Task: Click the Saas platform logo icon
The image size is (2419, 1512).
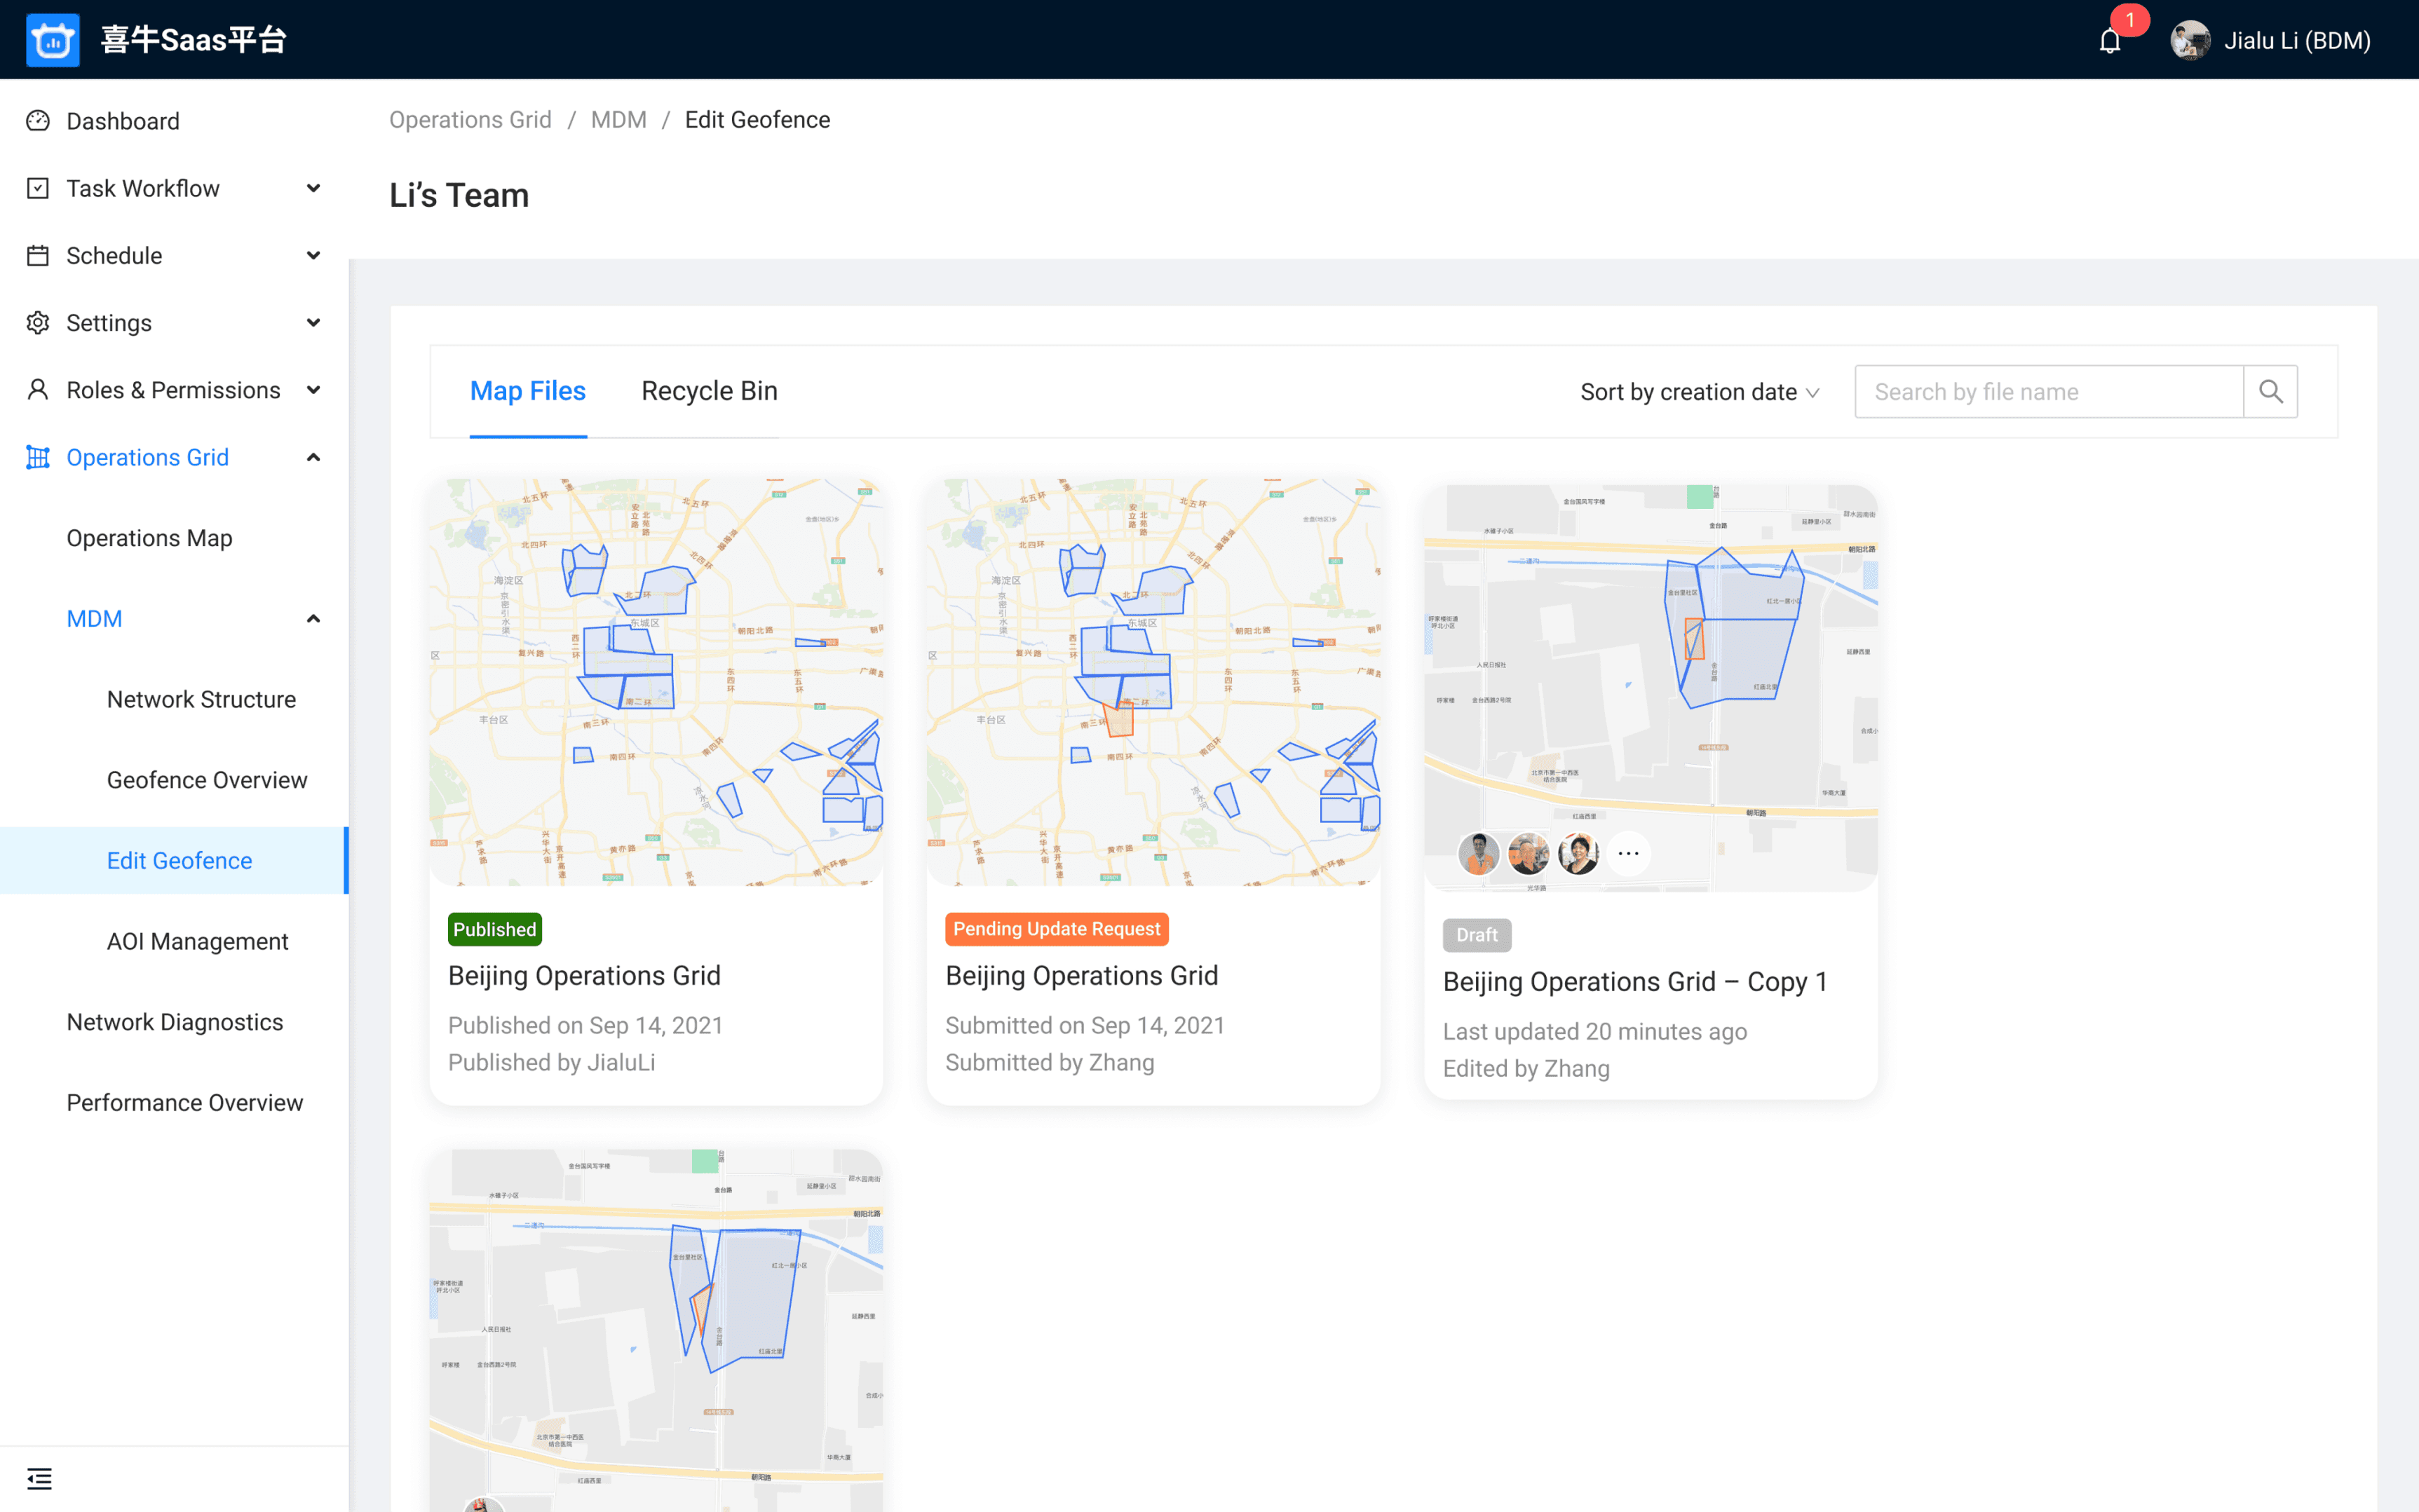Action: click(x=52, y=40)
